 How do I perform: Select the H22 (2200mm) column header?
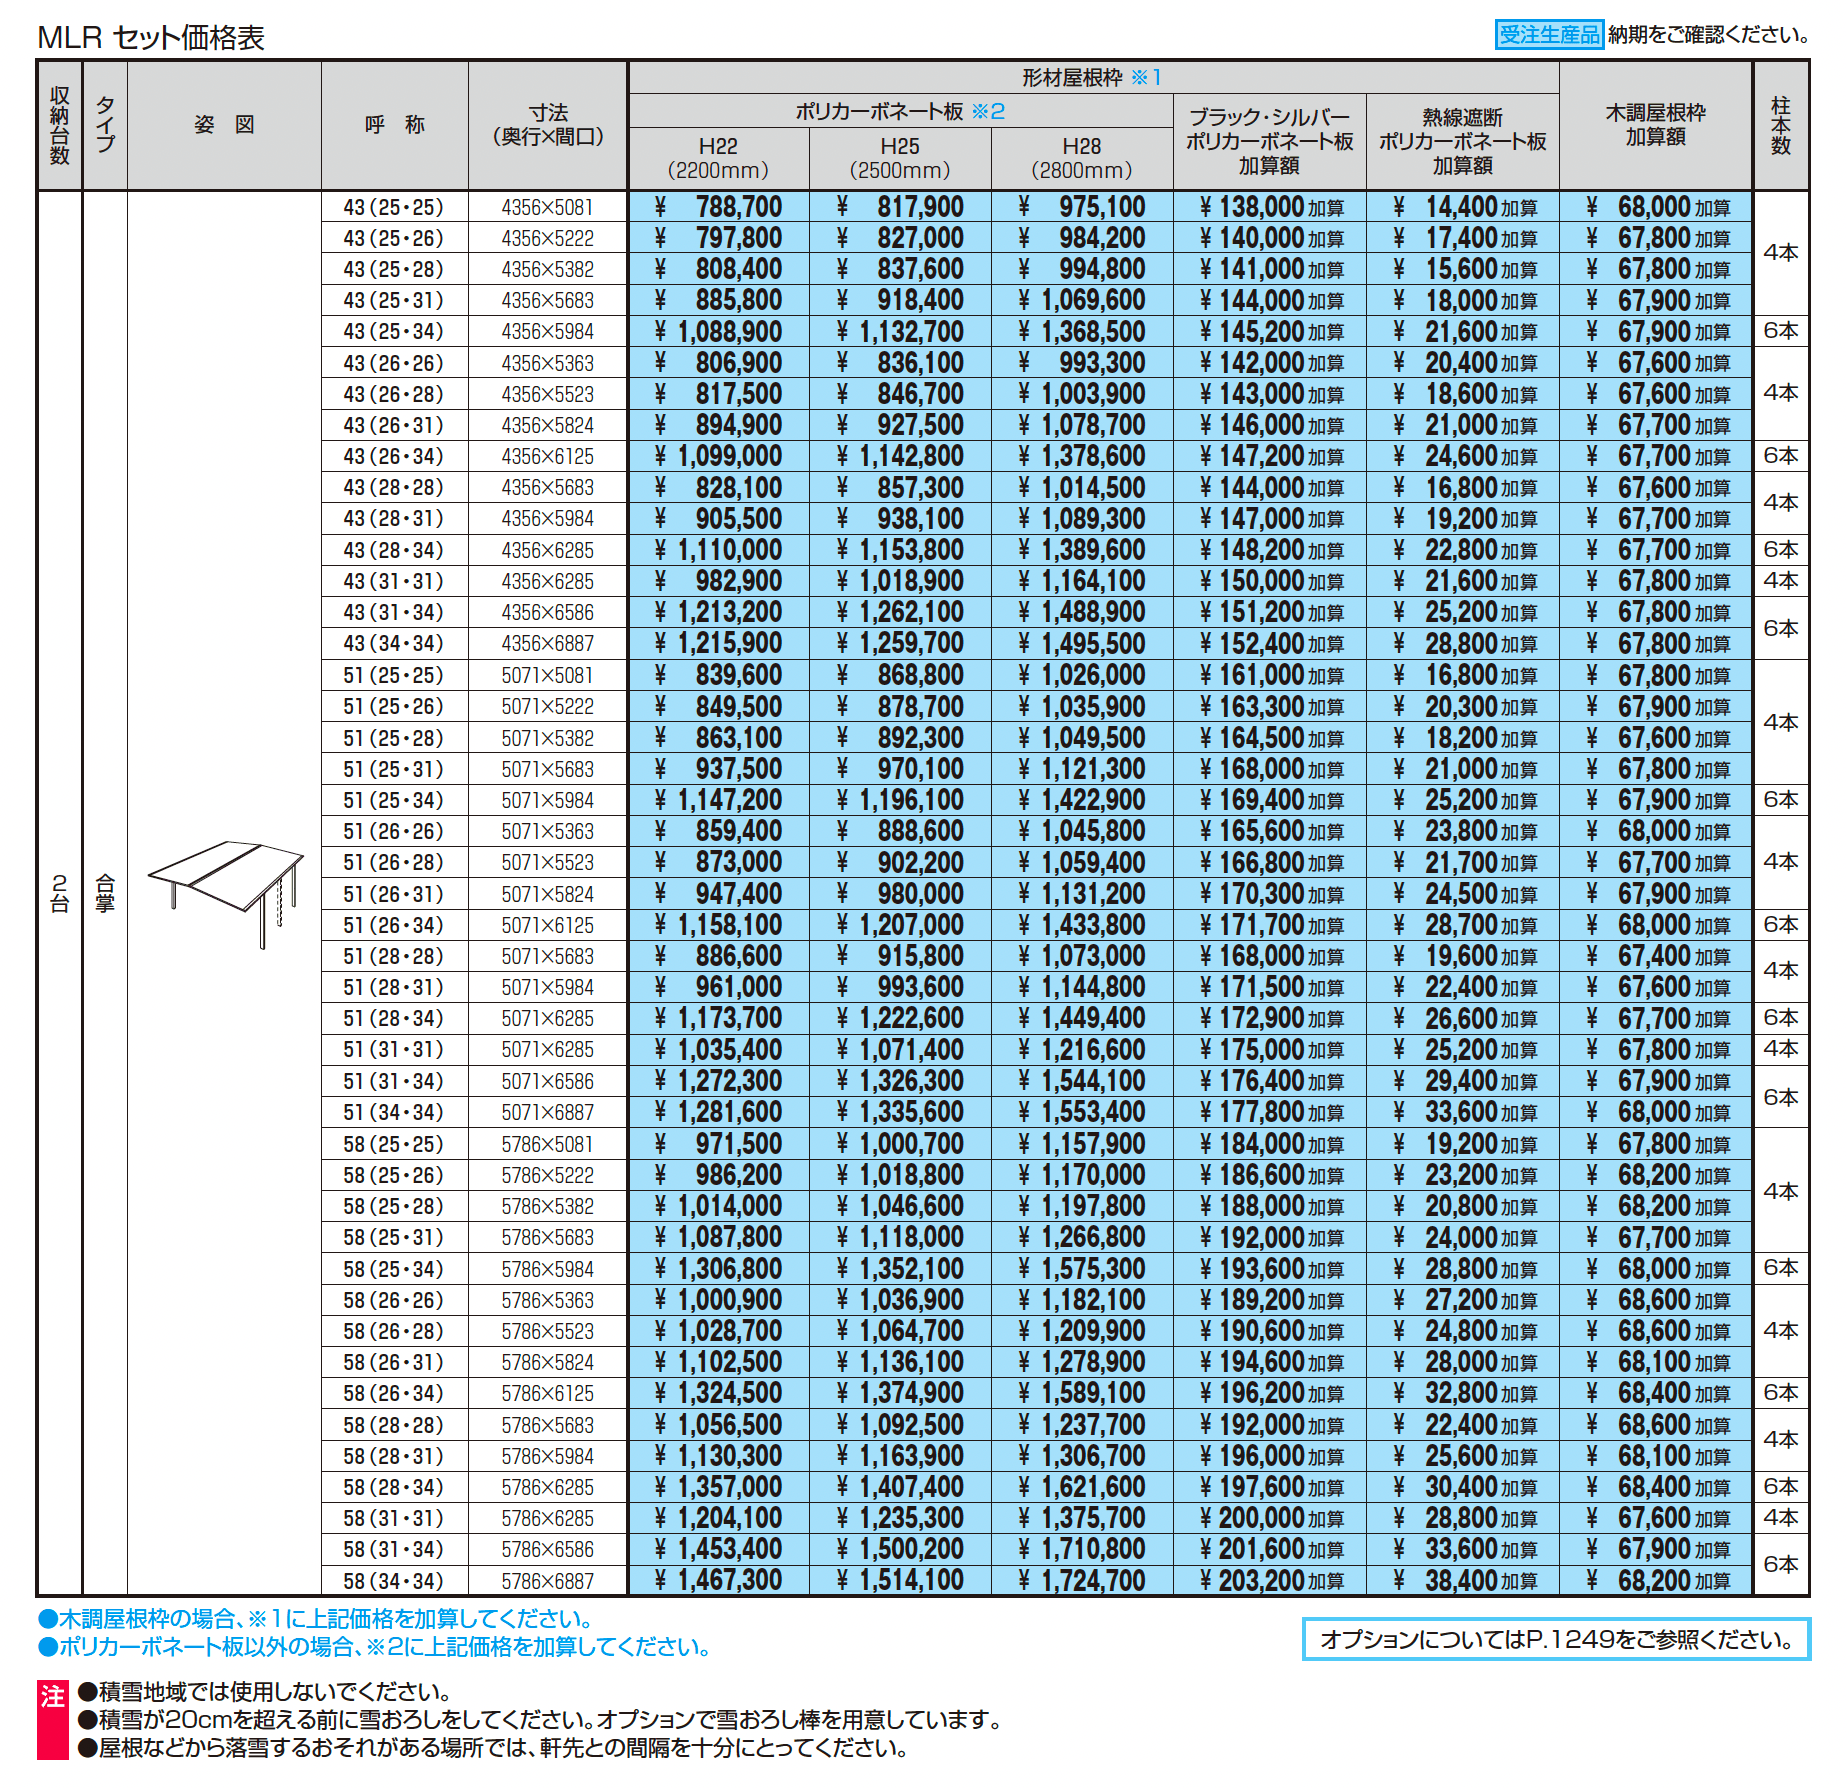(x=718, y=158)
